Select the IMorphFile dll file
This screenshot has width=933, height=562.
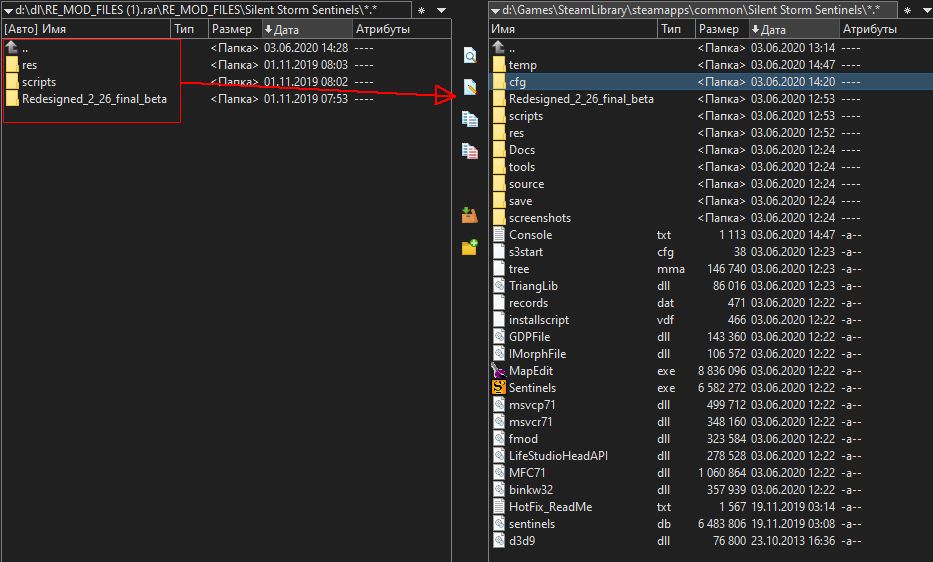[x=711, y=354]
